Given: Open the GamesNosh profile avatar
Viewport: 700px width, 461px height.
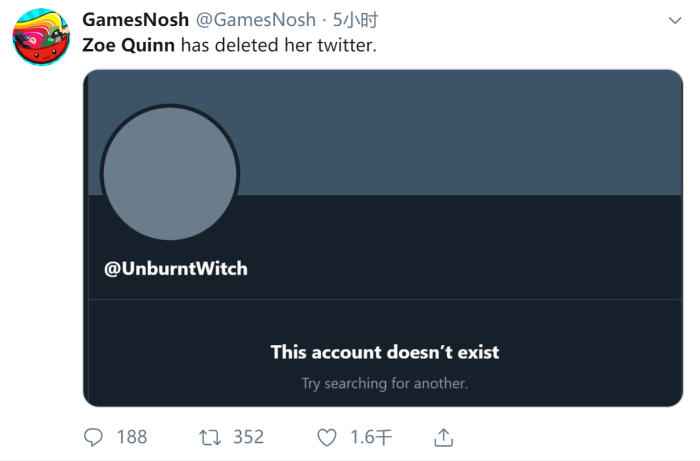Looking at the screenshot, I should point(40,38).
